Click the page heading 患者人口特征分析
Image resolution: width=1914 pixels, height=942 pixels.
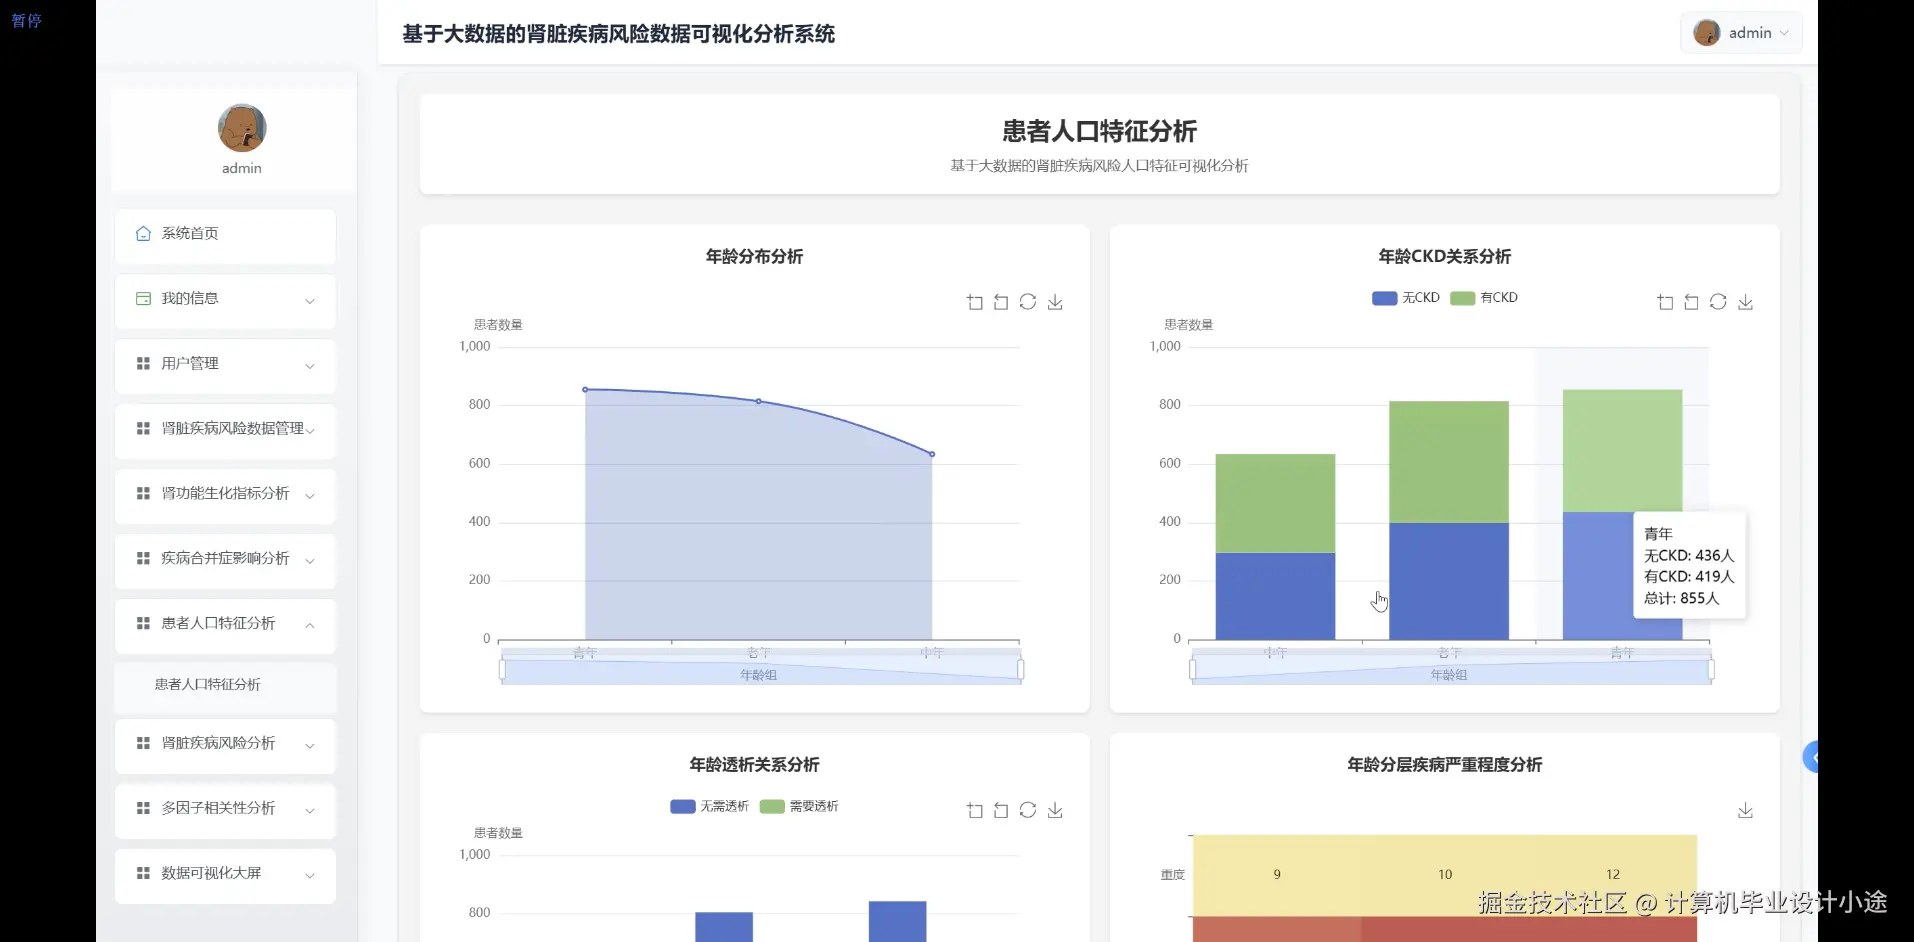click(x=1099, y=131)
